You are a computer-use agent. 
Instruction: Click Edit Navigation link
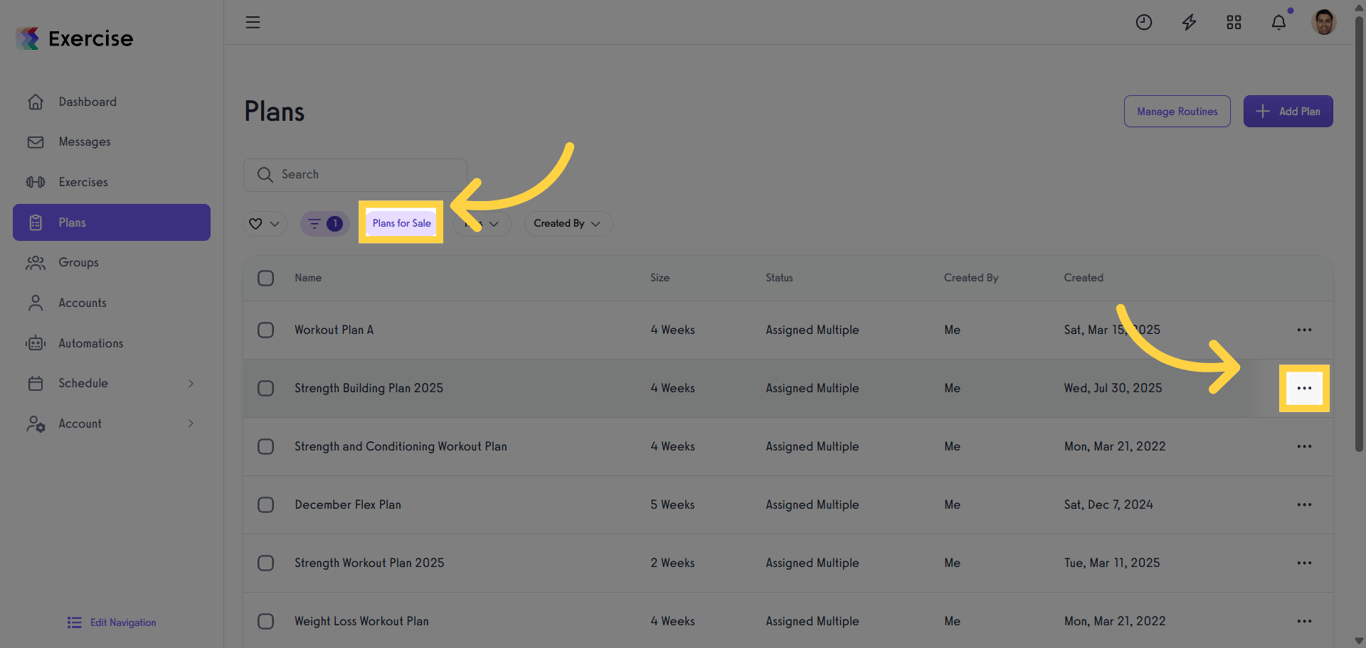(111, 622)
